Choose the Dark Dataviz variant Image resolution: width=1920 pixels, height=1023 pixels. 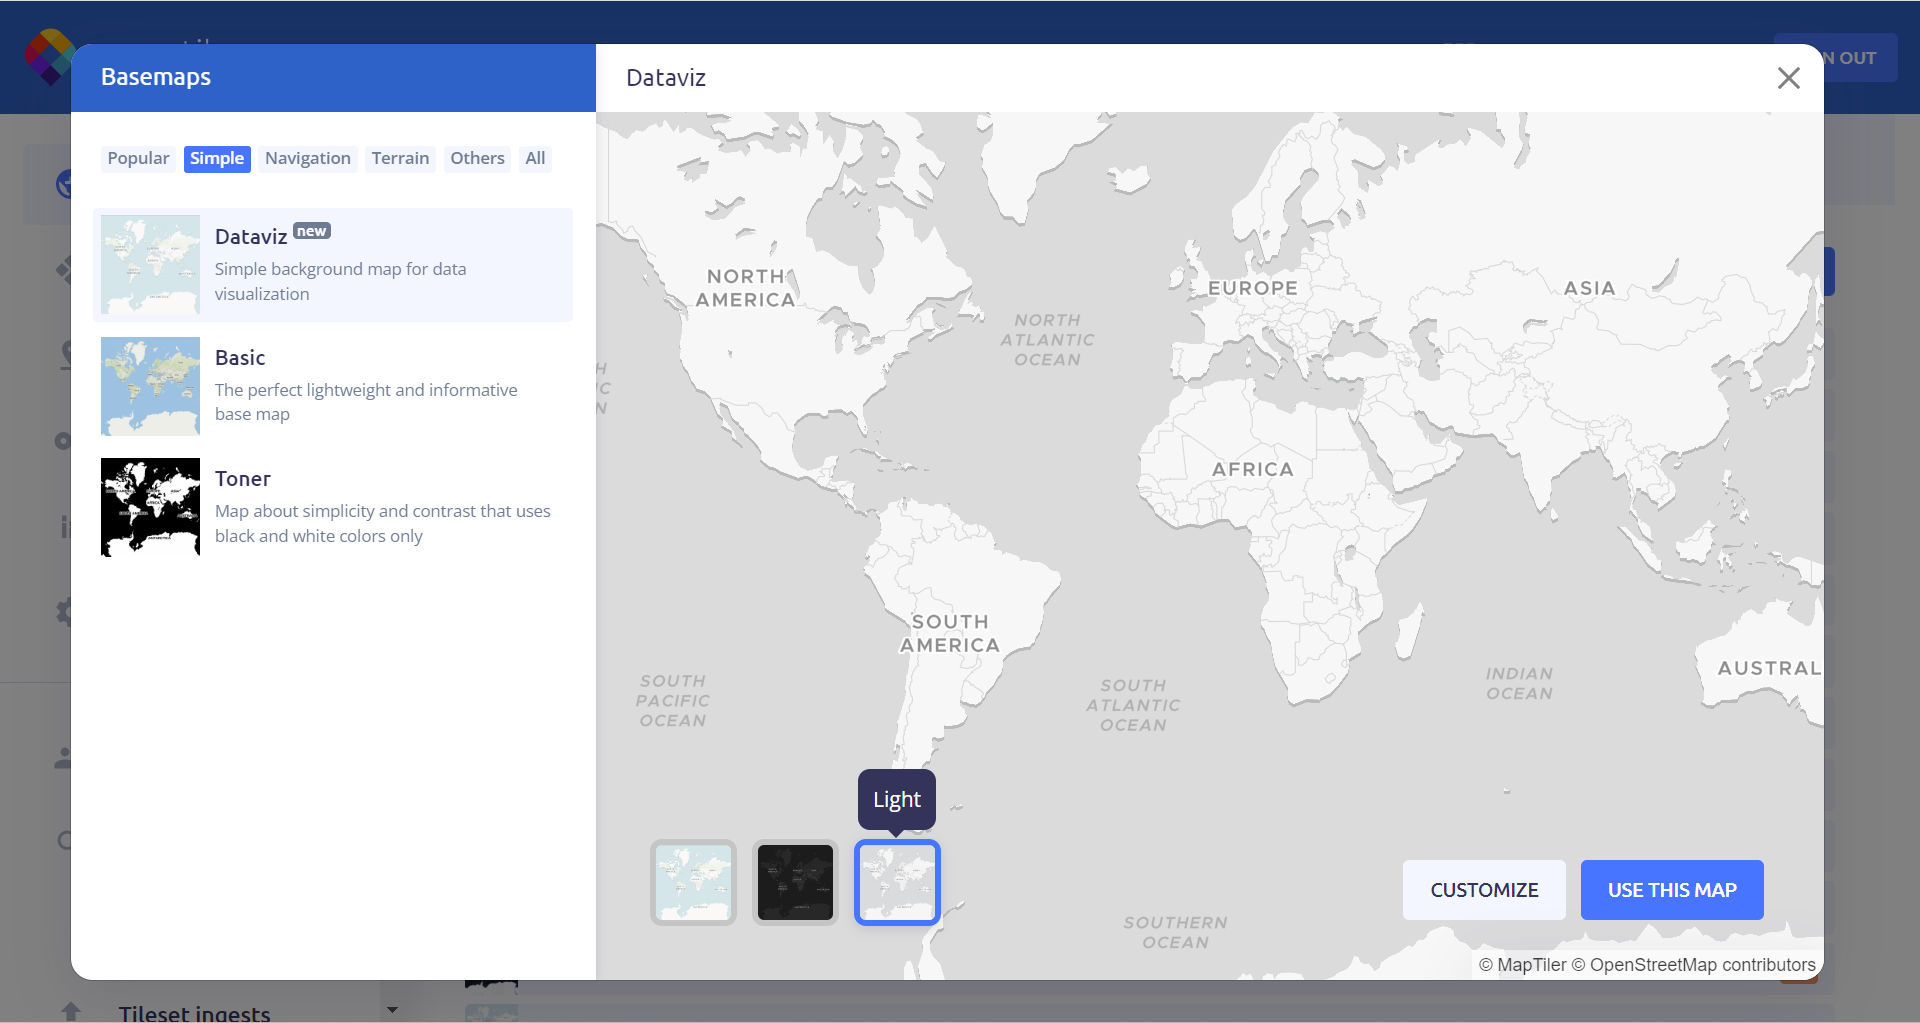point(795,882)
